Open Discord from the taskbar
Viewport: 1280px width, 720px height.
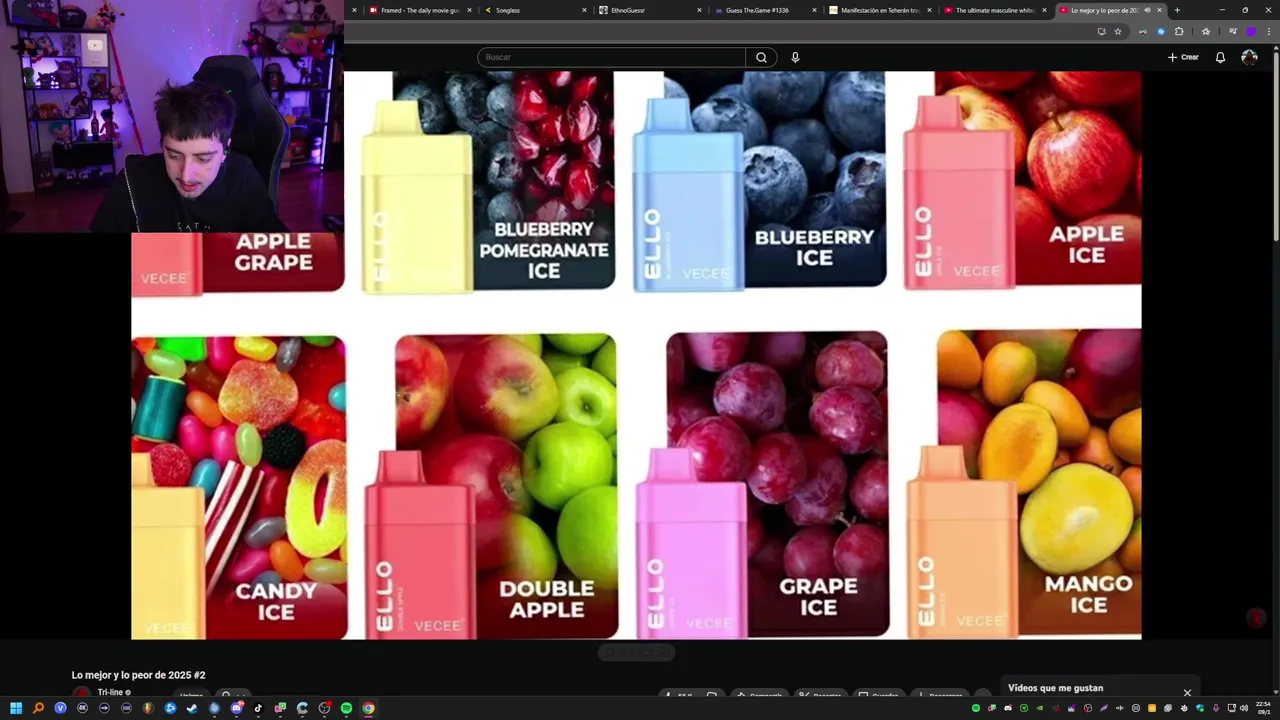point(236,708)
